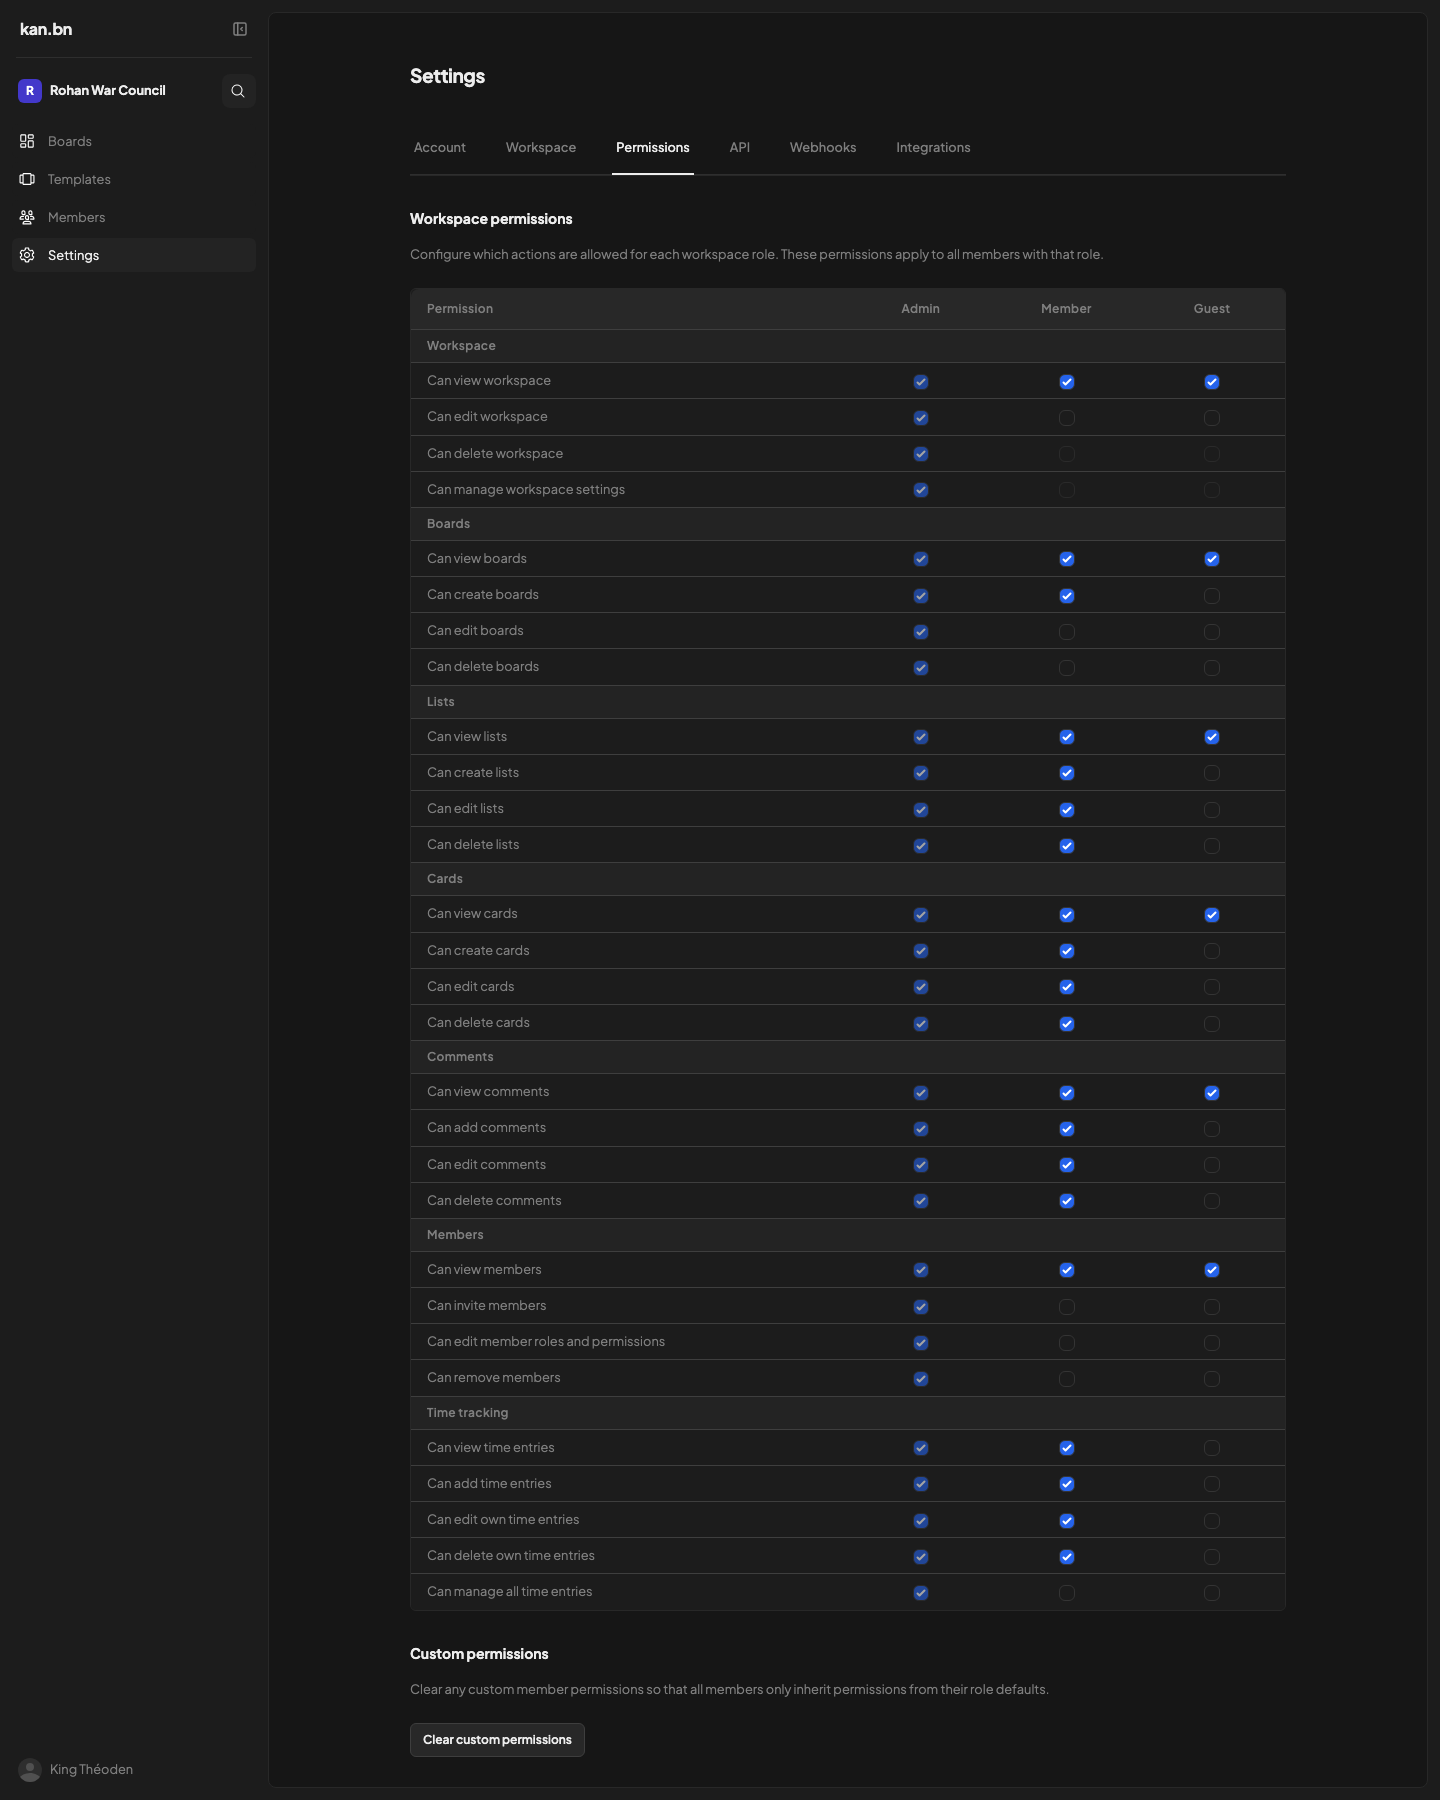Switch to the Account tab
The width and height of the screenshot is (1440, 1800).
pos(440,147)
